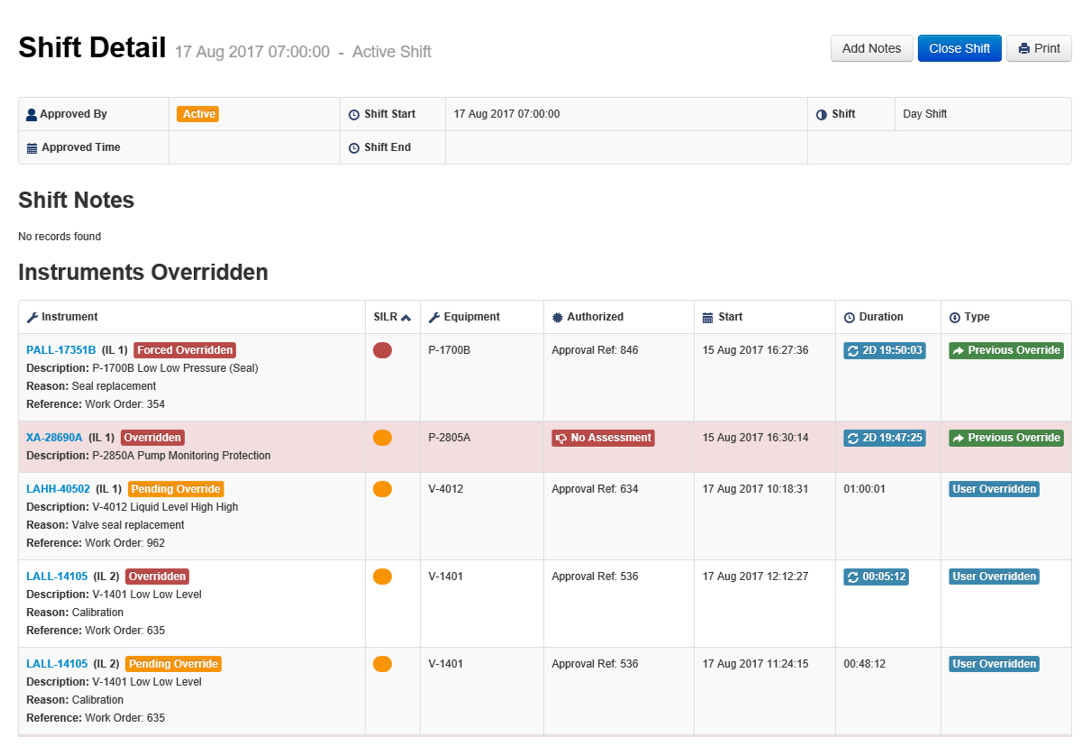Click the Duration column clock icon

pyautogui.click(x=849, y=317)
